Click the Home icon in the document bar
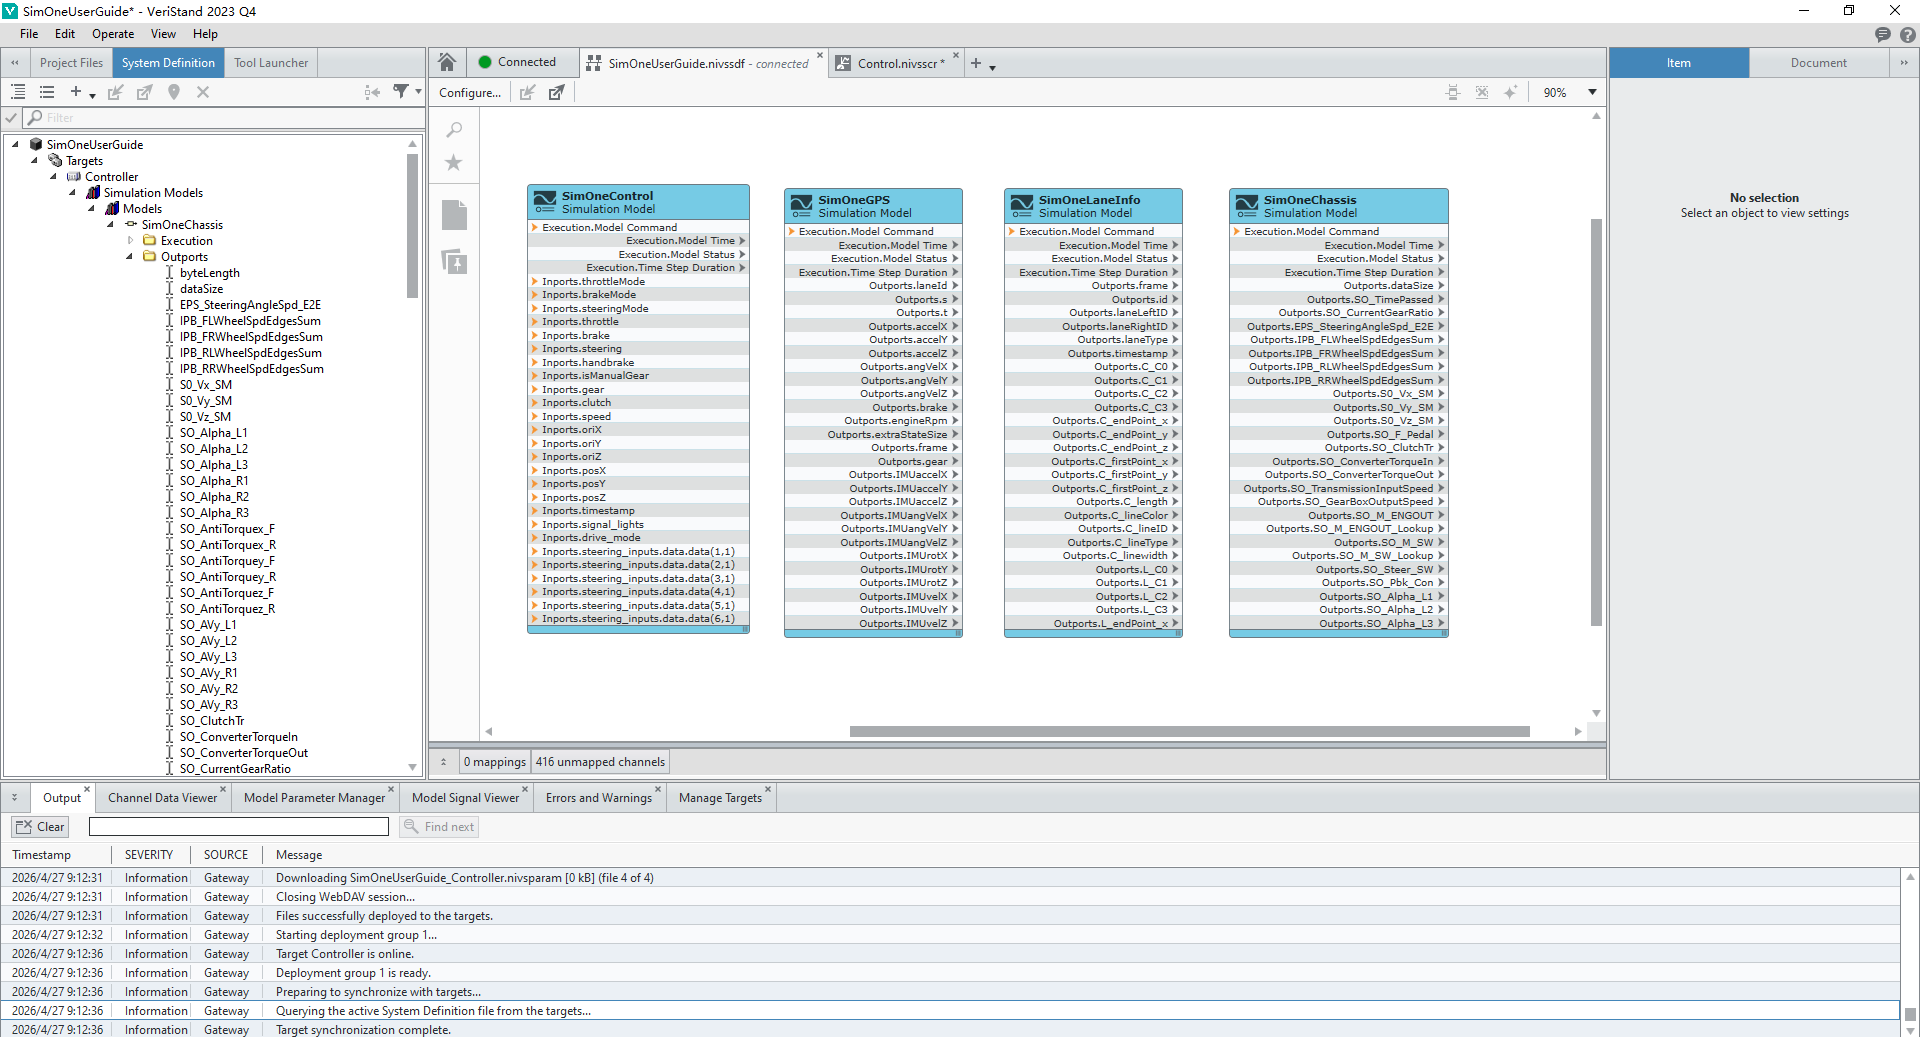The height and width of the screenshot is (1037, 1920). 447,62
